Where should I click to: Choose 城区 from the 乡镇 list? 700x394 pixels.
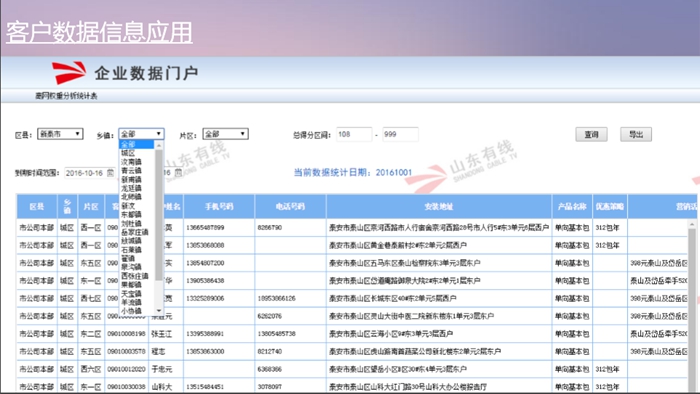pyautogui.click(x=129, y=153)
